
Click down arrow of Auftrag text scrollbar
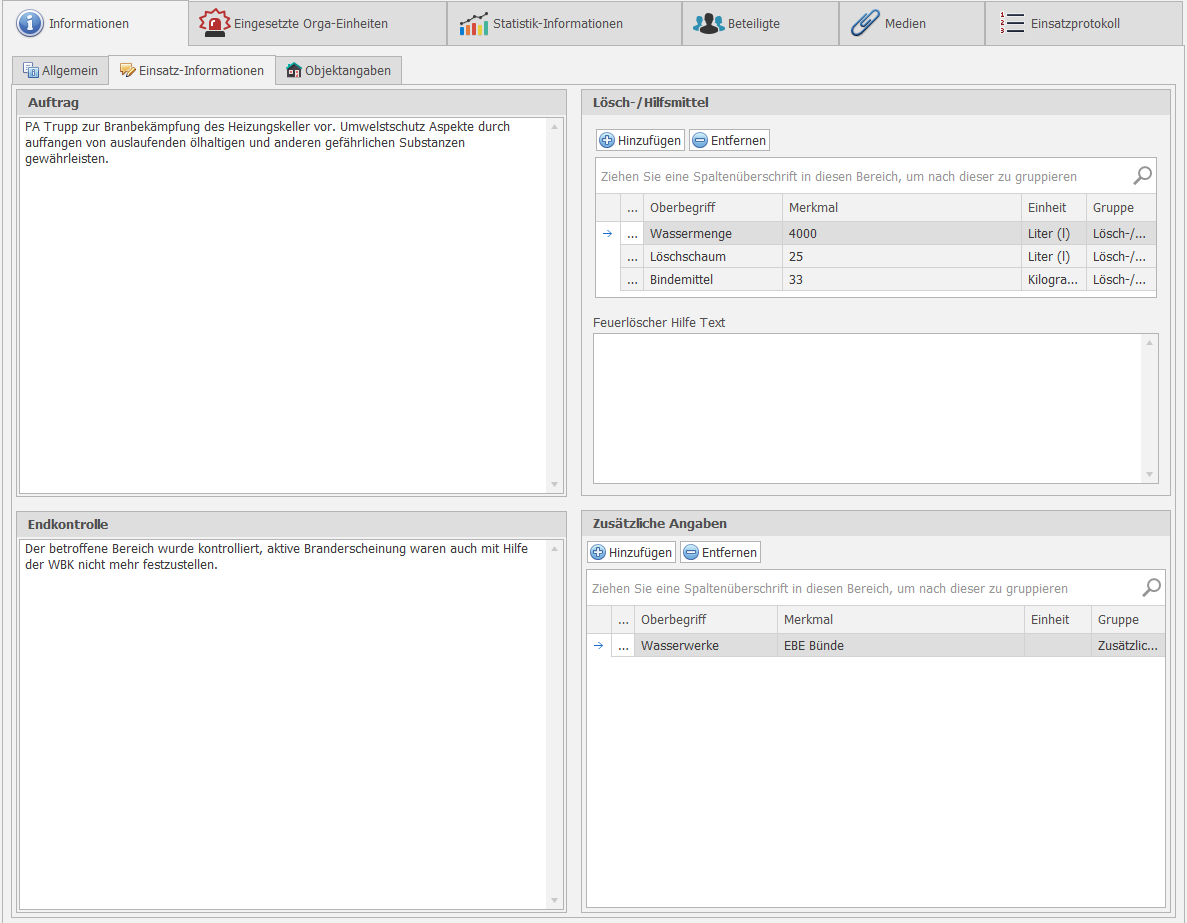pos(555,485)
